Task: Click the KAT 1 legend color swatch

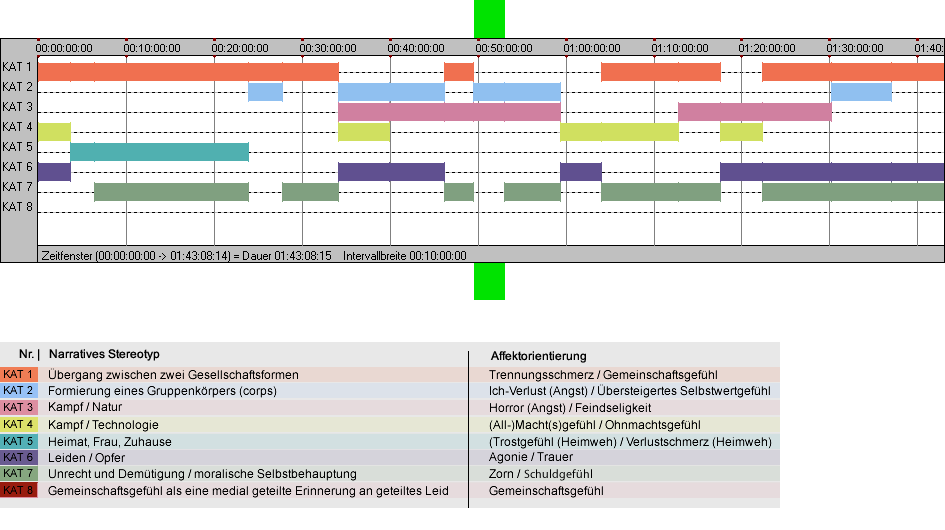Action: pos(19,374)
